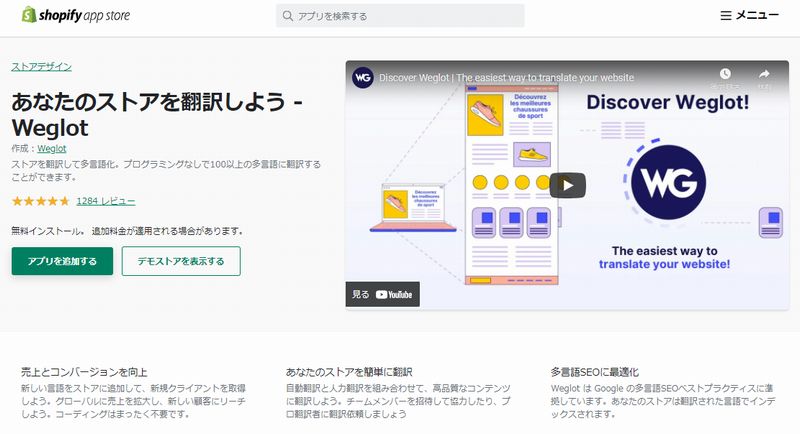The image size is (800, 434).
Task: Focus the app search field
Action: pyautogui.click(x=400, y=16)
